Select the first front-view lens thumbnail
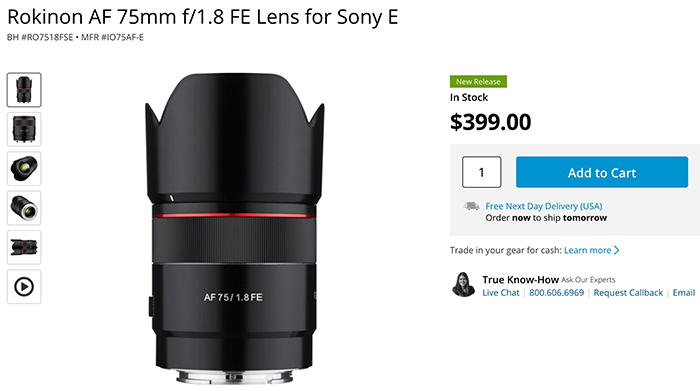 click(x=24, y=90)
